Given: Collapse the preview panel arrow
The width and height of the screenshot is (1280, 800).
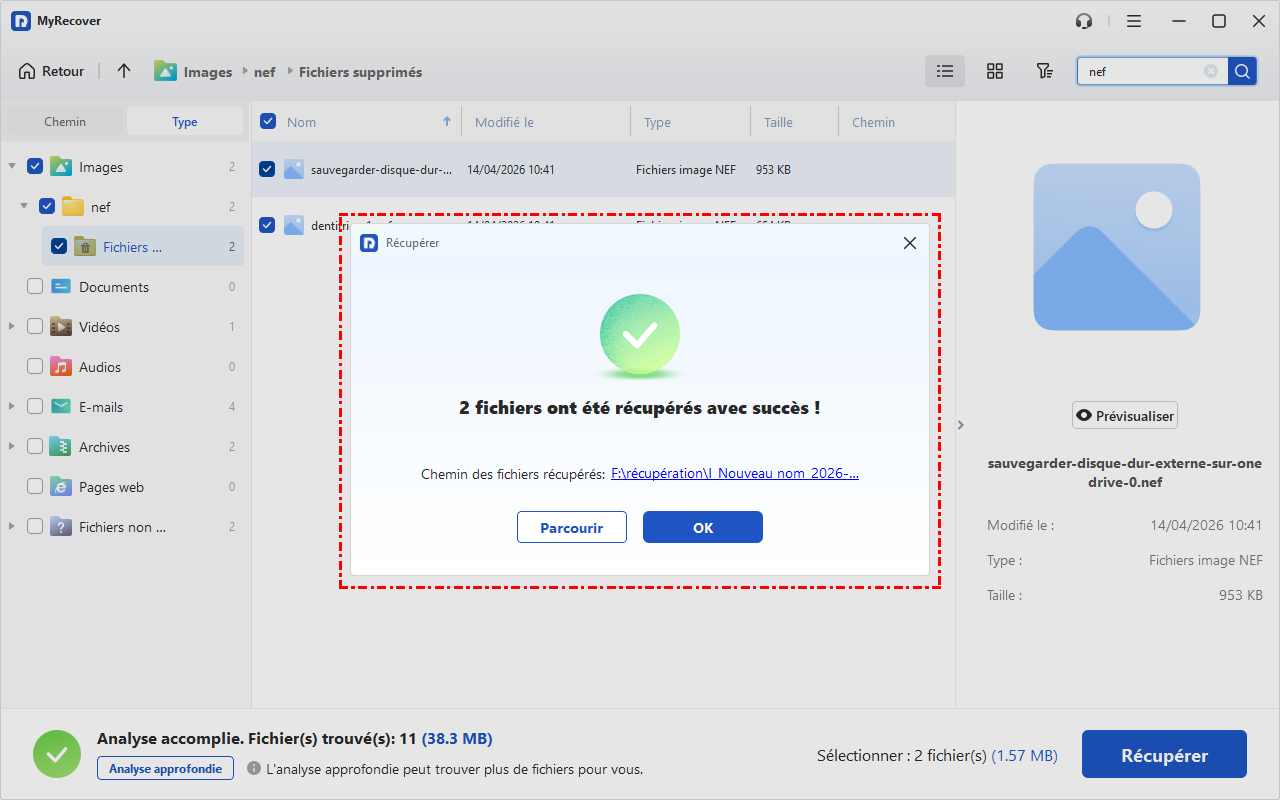Looking at the screenshot, I should click(x=961, y=425).
